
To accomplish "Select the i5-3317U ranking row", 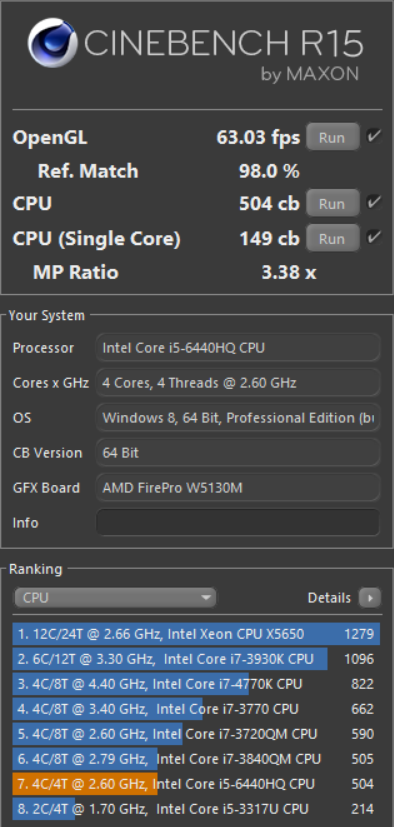I will click(x=196, y=809).
